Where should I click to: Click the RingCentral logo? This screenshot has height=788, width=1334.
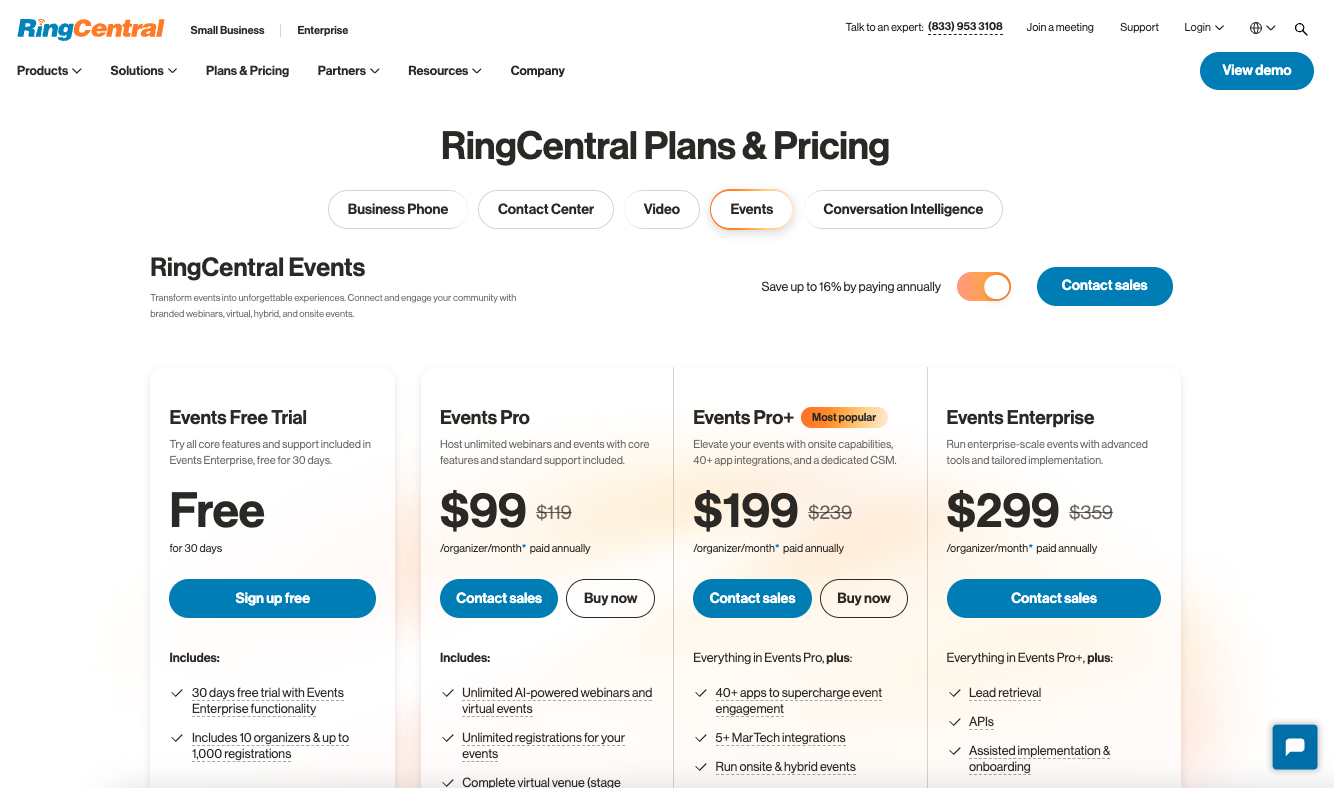(91, 29)
